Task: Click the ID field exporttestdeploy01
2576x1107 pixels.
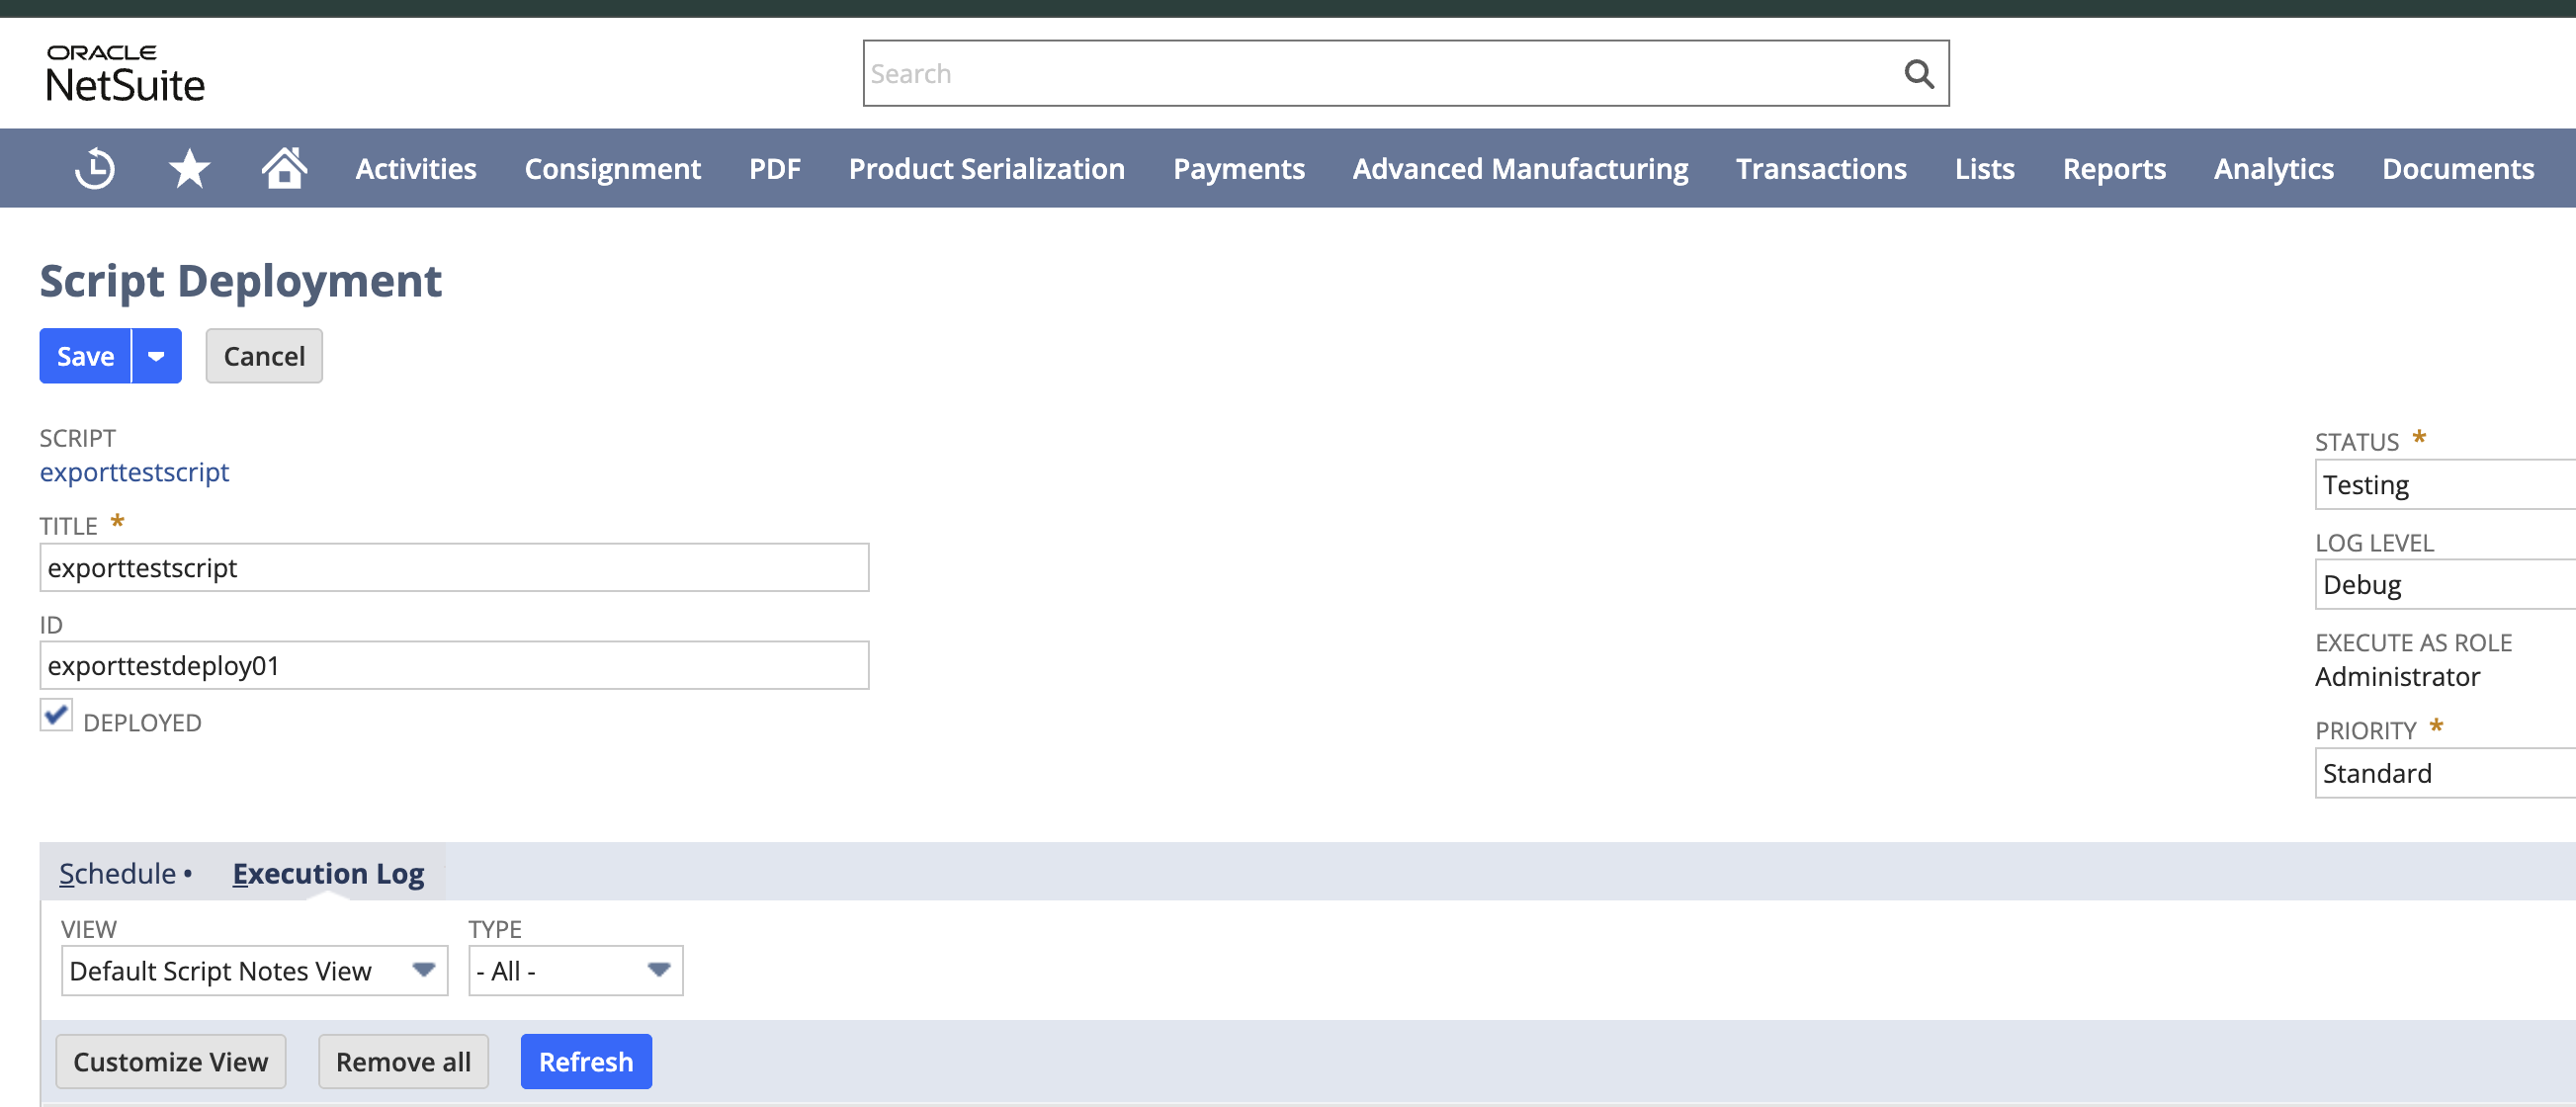Action: coord(454,665)
